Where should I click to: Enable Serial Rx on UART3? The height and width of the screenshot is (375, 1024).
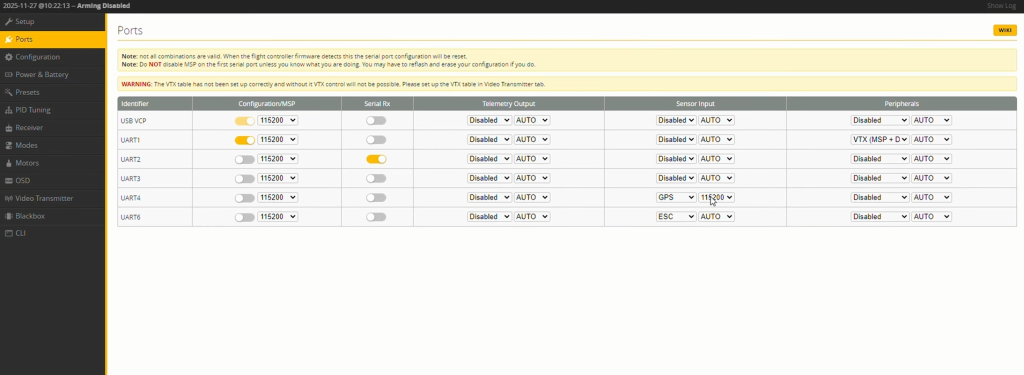[376, 178]
